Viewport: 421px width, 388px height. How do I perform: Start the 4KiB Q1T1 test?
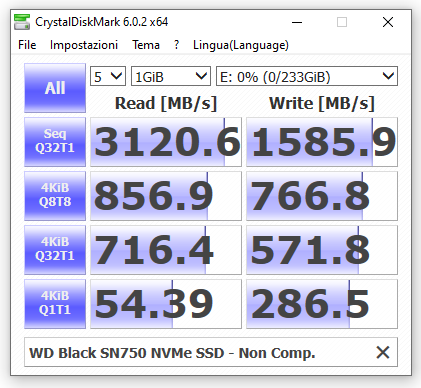tap(55, 304)
